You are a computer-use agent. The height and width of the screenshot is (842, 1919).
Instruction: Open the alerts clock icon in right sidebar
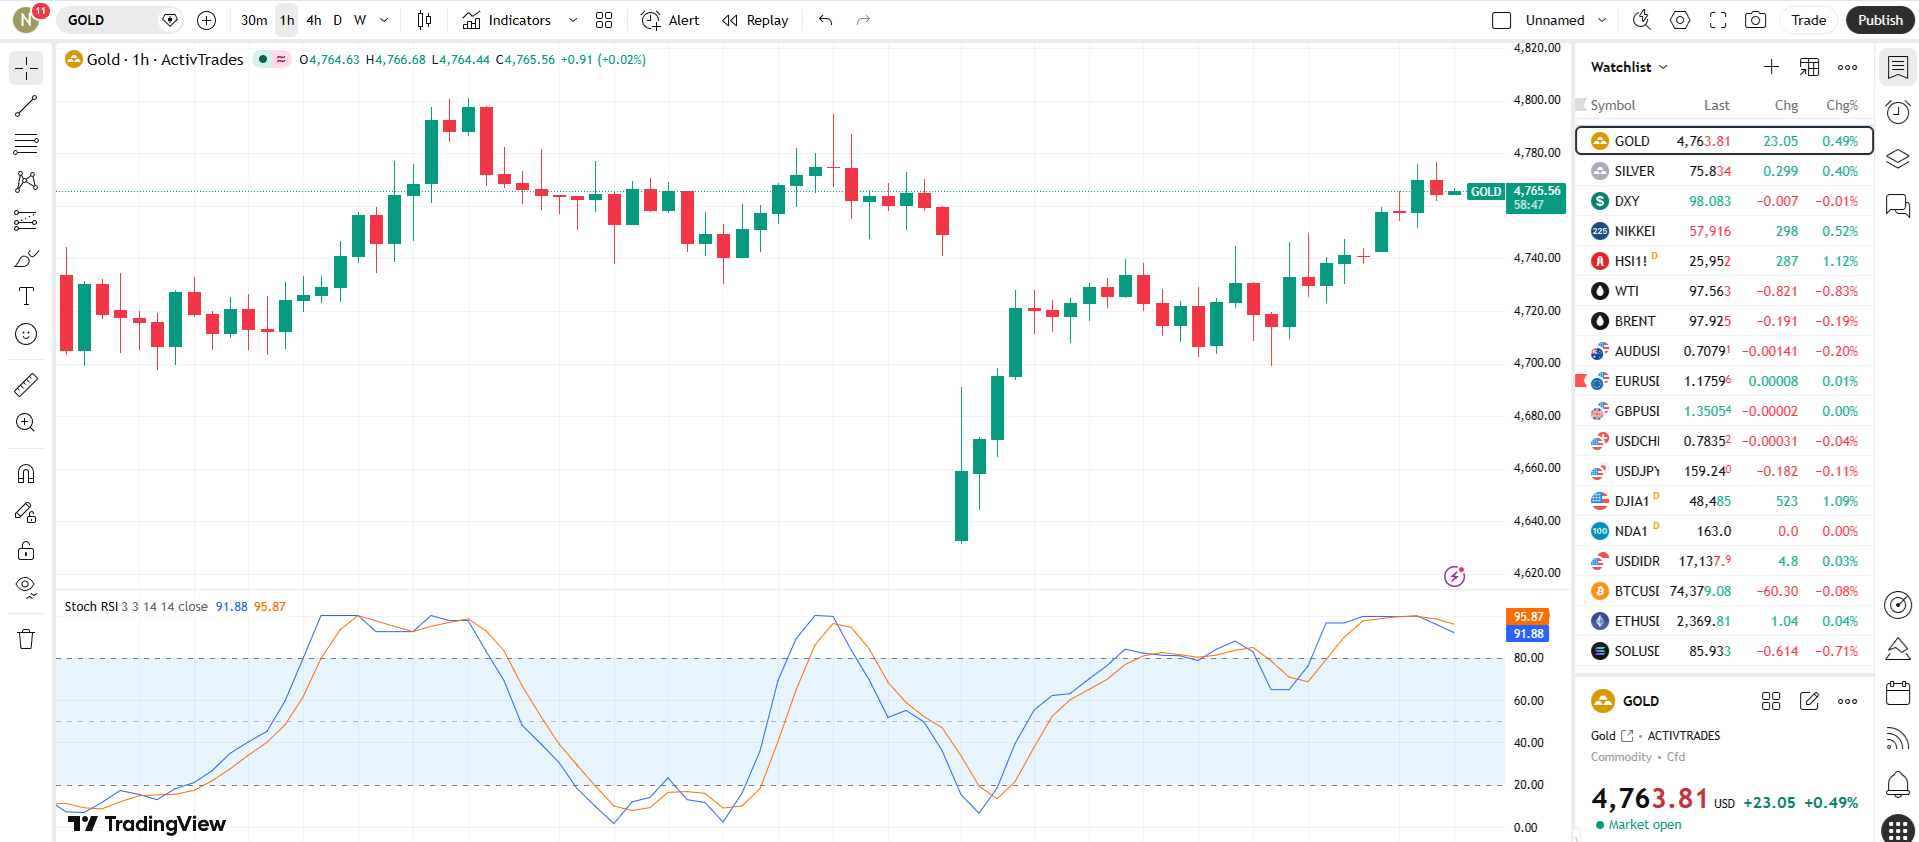coord(1897,112)
